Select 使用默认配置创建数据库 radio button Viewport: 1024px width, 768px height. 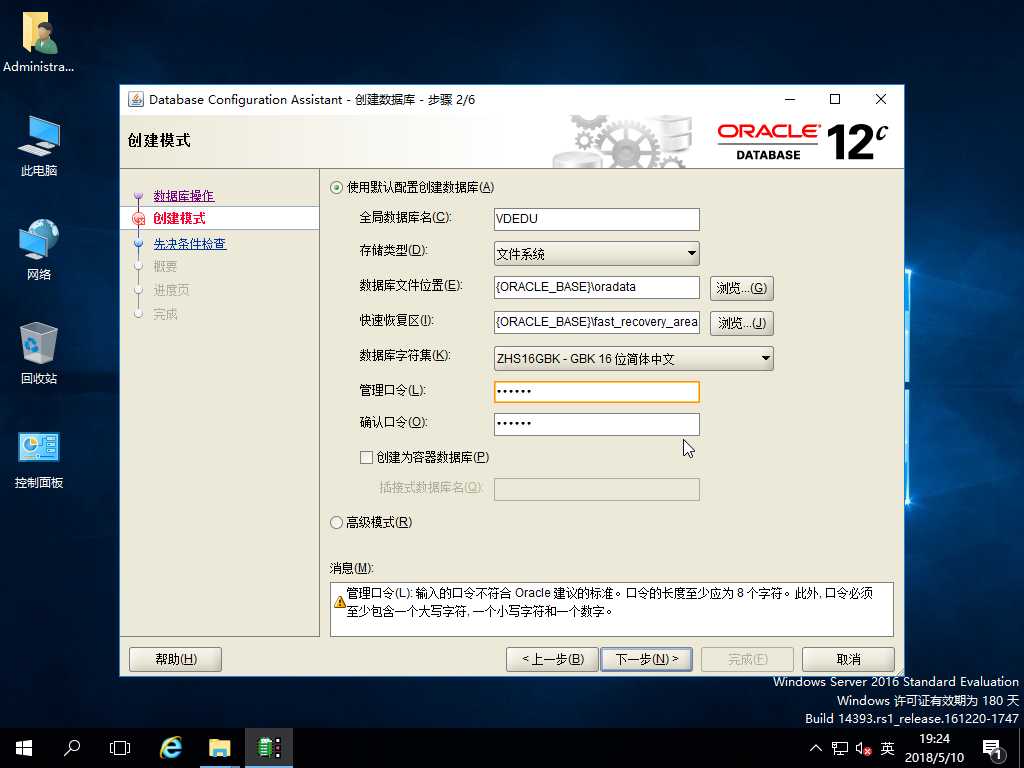pyautogui.click(x=336, y=187)
